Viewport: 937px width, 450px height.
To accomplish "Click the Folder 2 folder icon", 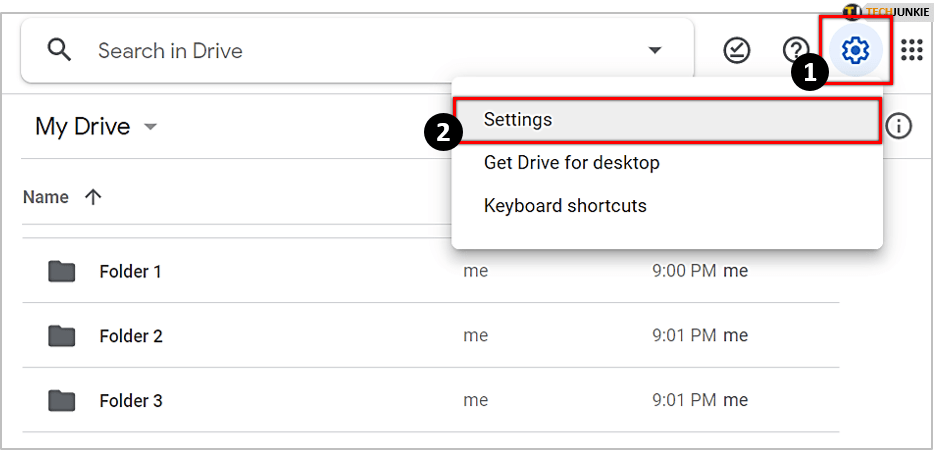I will click(62, 336).
